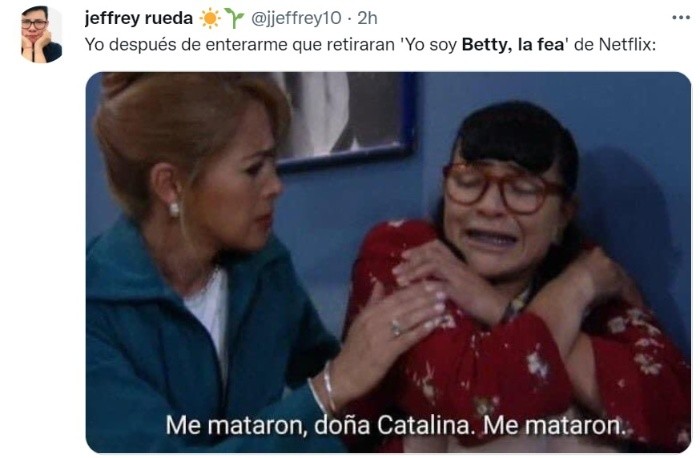The image size is (700, 458).
Task: Open jeffrey rueda's profile avatar
Action: pyautogui.click(x=41, y=34)
